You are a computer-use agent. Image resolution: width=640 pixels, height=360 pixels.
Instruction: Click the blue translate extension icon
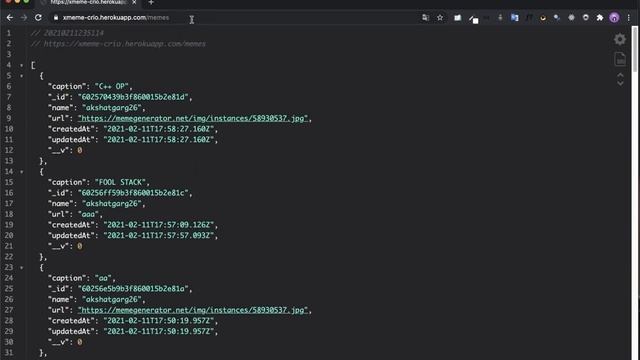[x=514, y=18]
